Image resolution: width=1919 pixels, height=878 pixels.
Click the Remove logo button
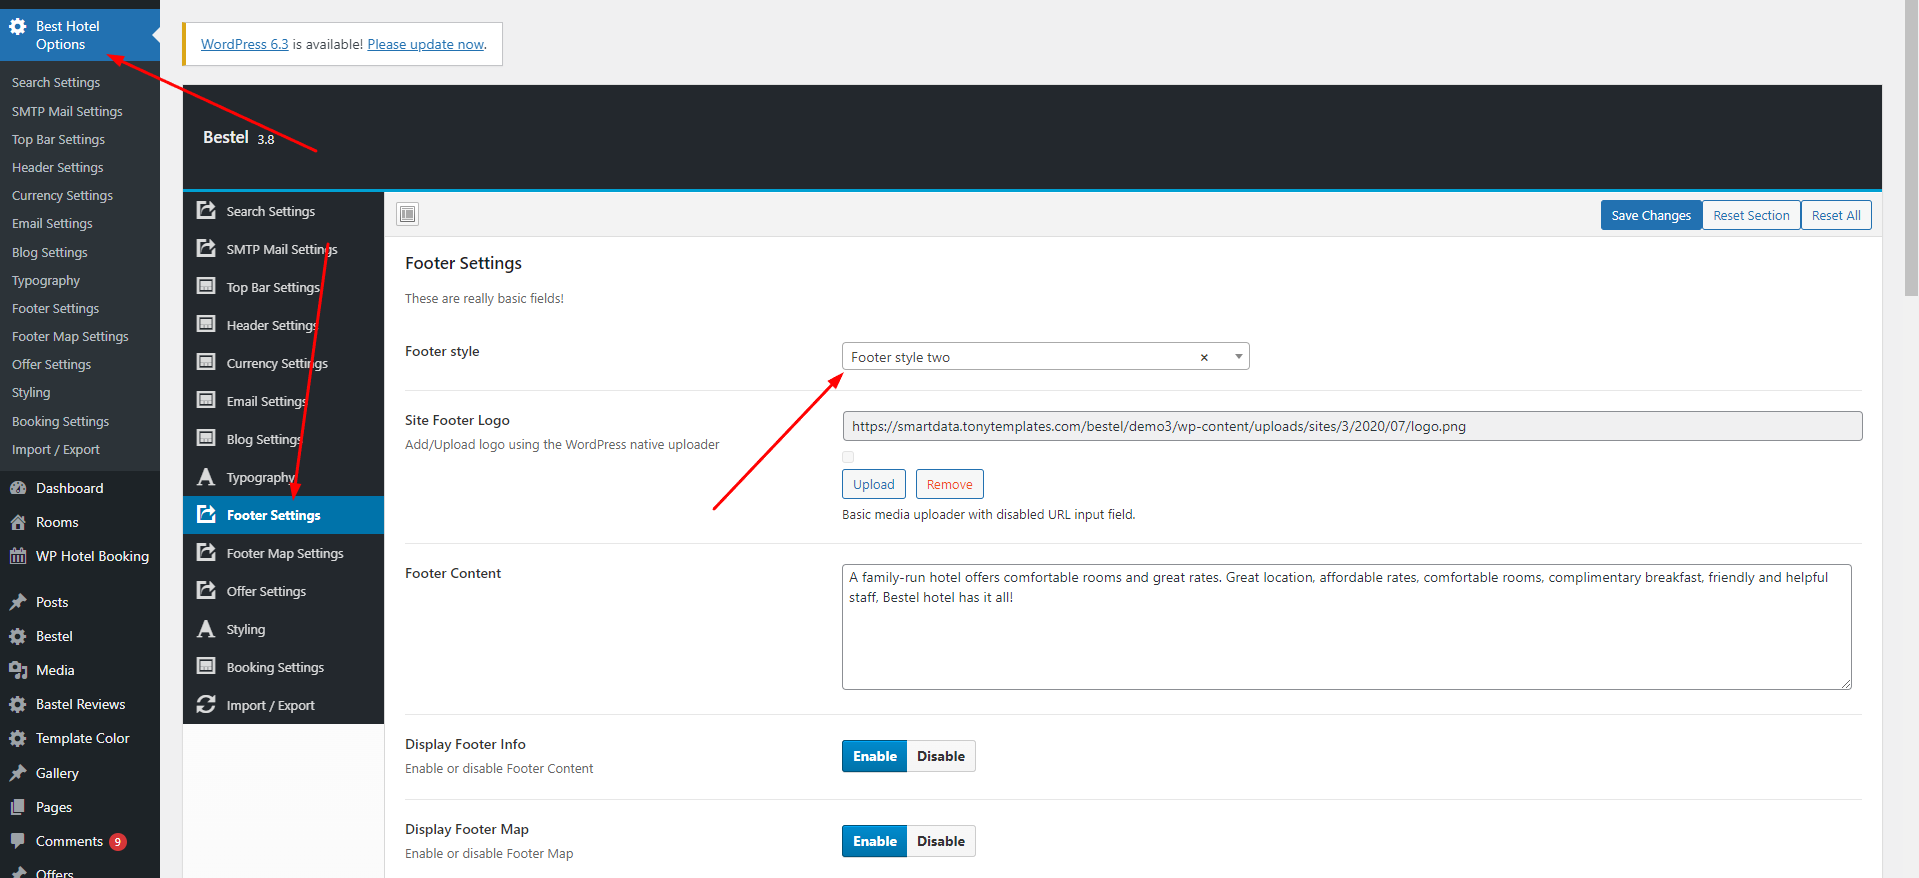pos(949,484)
